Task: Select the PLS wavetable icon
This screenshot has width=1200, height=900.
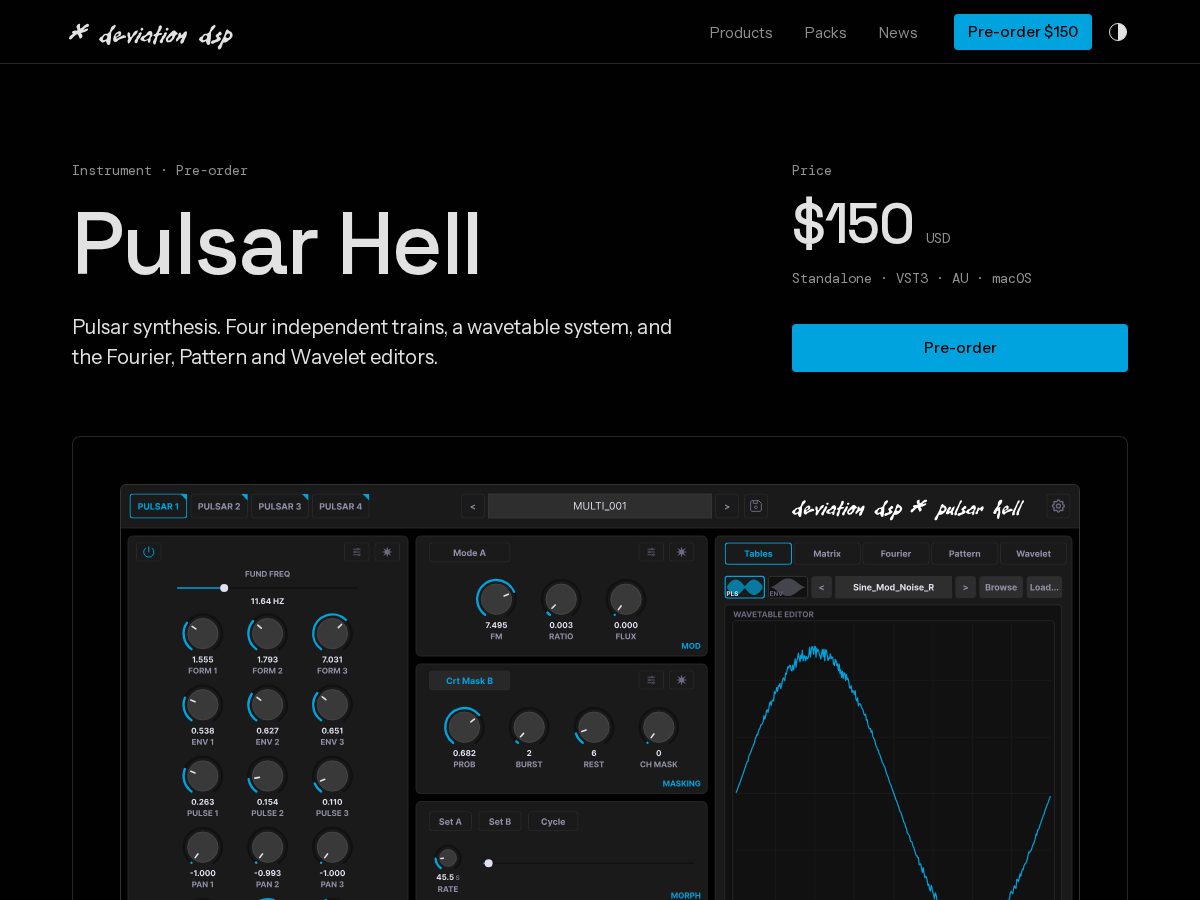Action: 745,587
